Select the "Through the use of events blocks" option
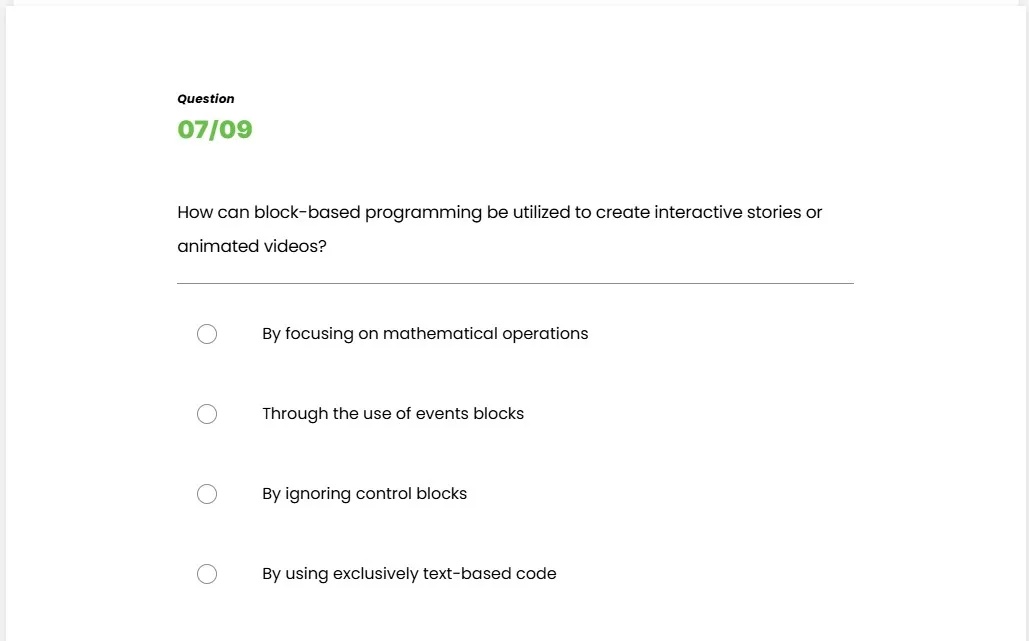Viewport: 1029px width, 641px height. click(207, 414)
